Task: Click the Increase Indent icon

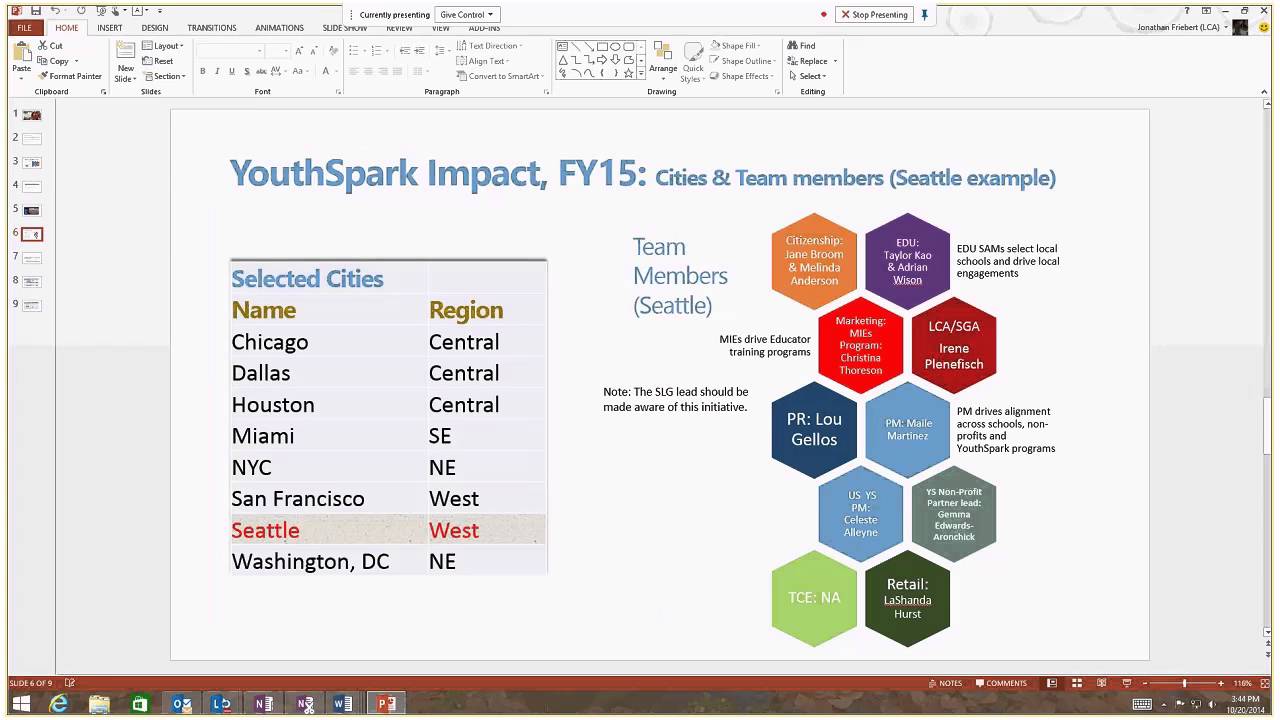Action: [x=420, y=51]
